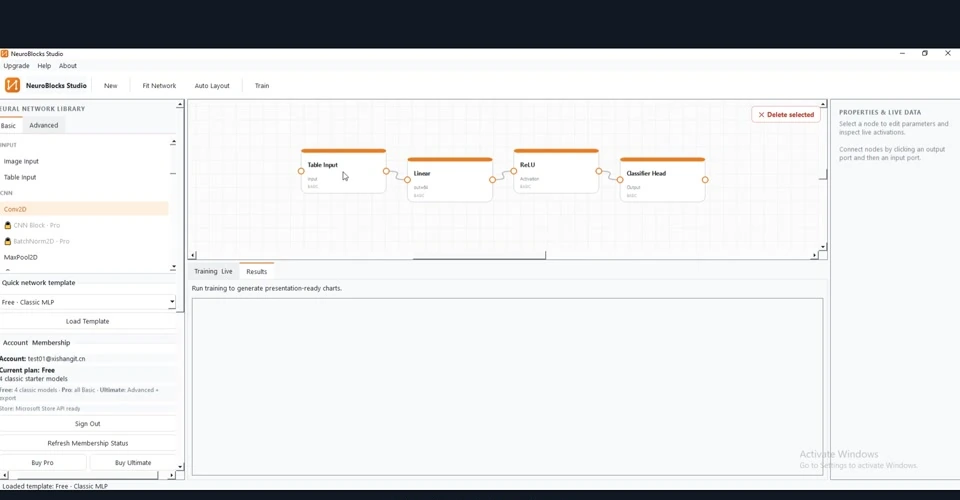Click the lock icon beside BatchNorm2D - Pro
This screenshot has height=500, width=960.
[8, 241]
